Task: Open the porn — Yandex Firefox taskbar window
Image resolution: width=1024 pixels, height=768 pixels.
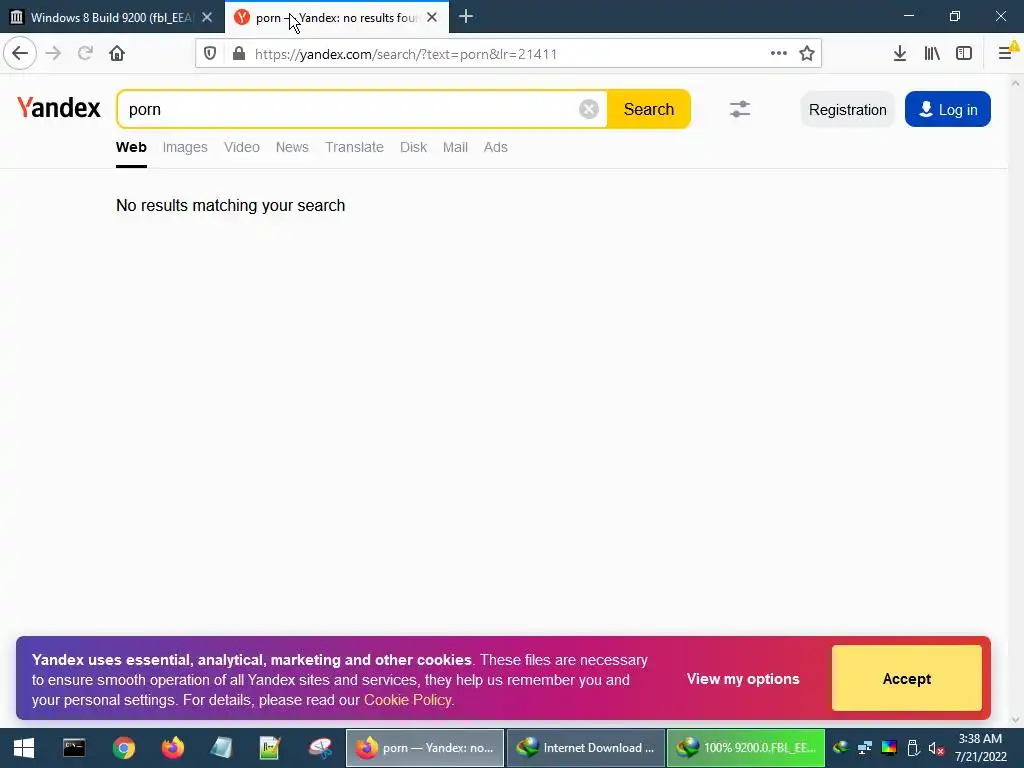Action: 425,748
